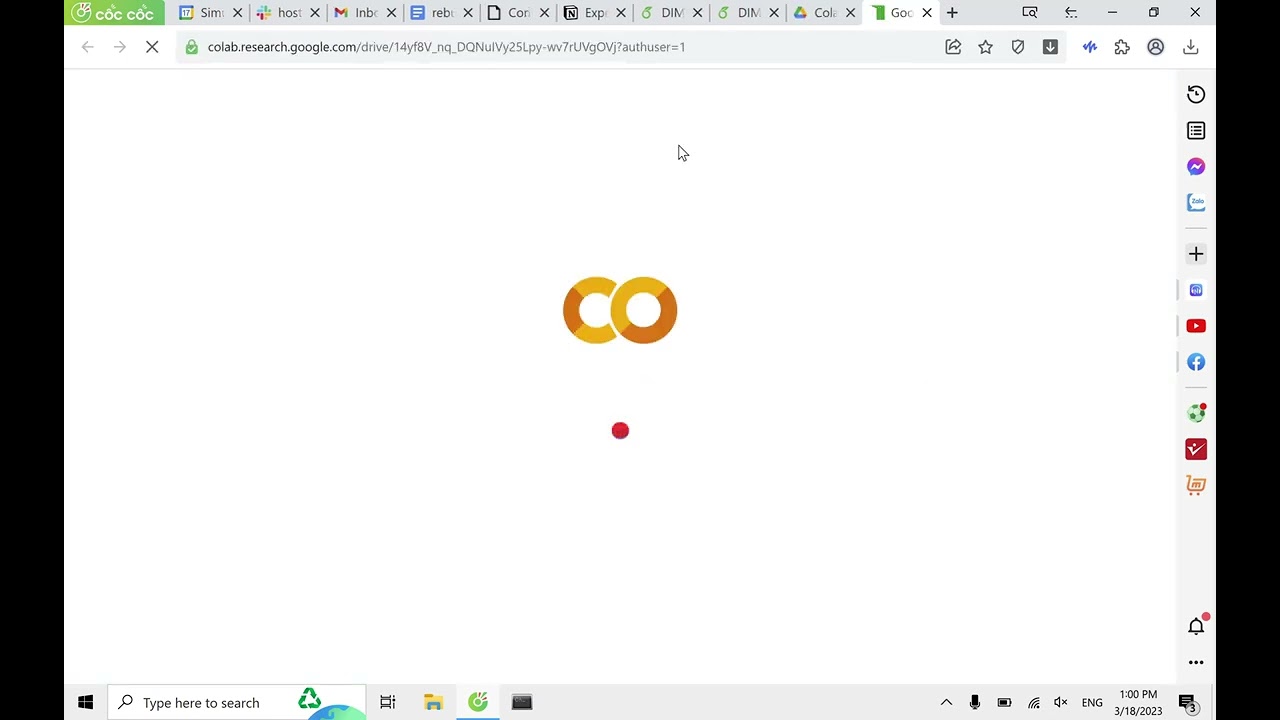Go back to the previous page

point(88,47)
